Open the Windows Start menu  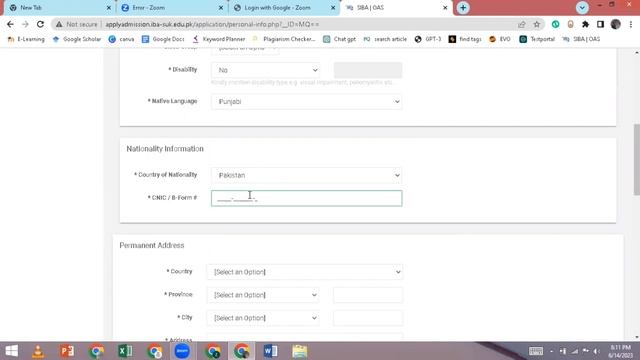(11, 351)
